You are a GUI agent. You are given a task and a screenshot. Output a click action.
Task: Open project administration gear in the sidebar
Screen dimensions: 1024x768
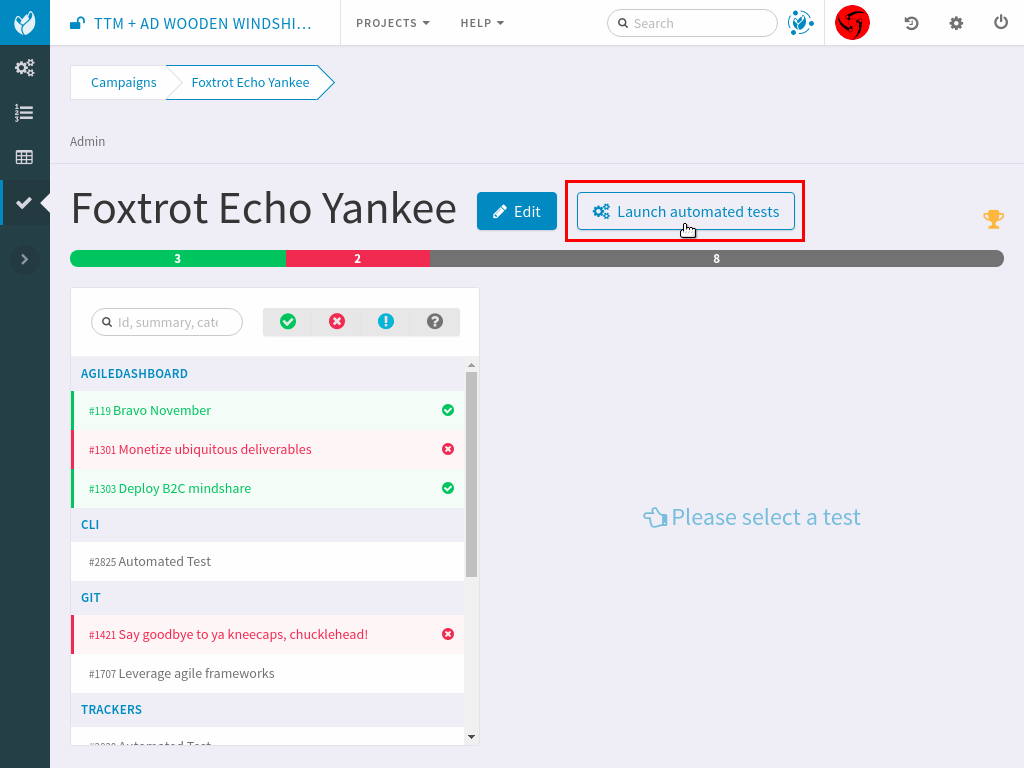(x=24, y=68)
